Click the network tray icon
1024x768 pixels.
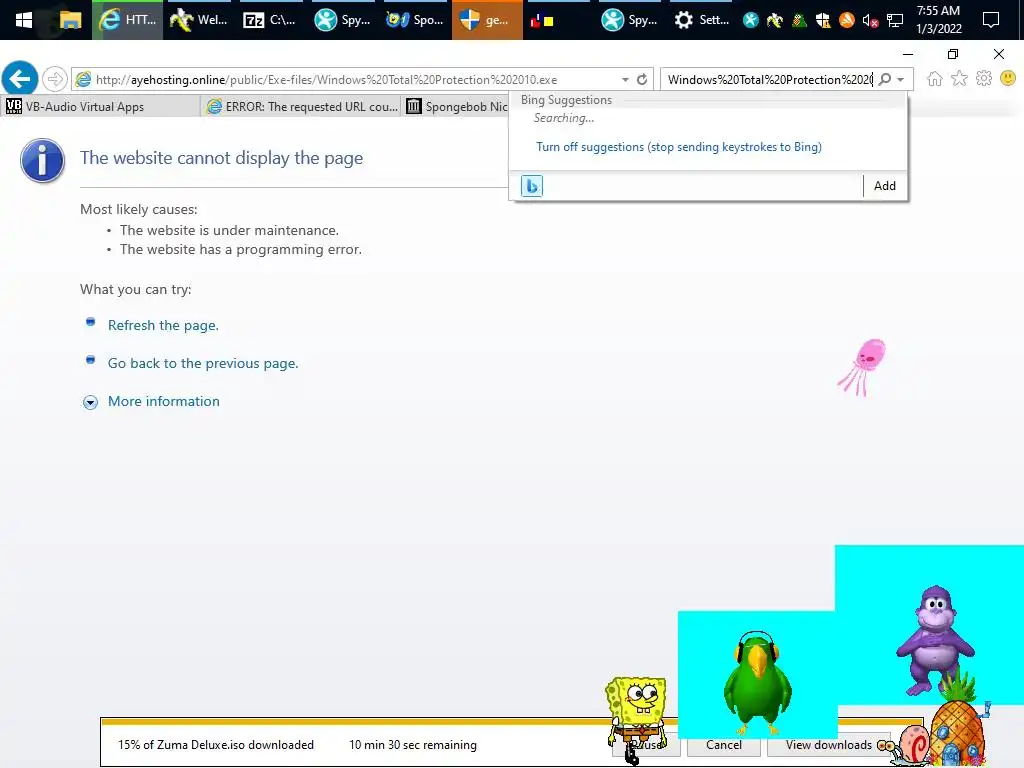coord(895,21)
